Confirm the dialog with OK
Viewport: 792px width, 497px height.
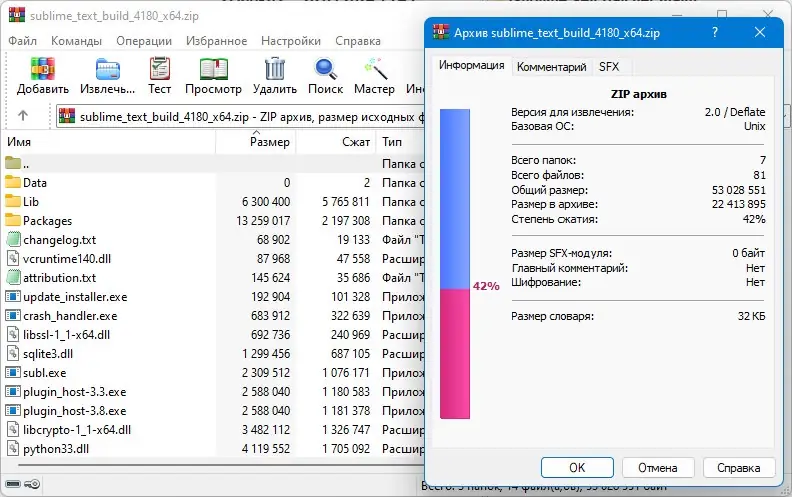577,468
